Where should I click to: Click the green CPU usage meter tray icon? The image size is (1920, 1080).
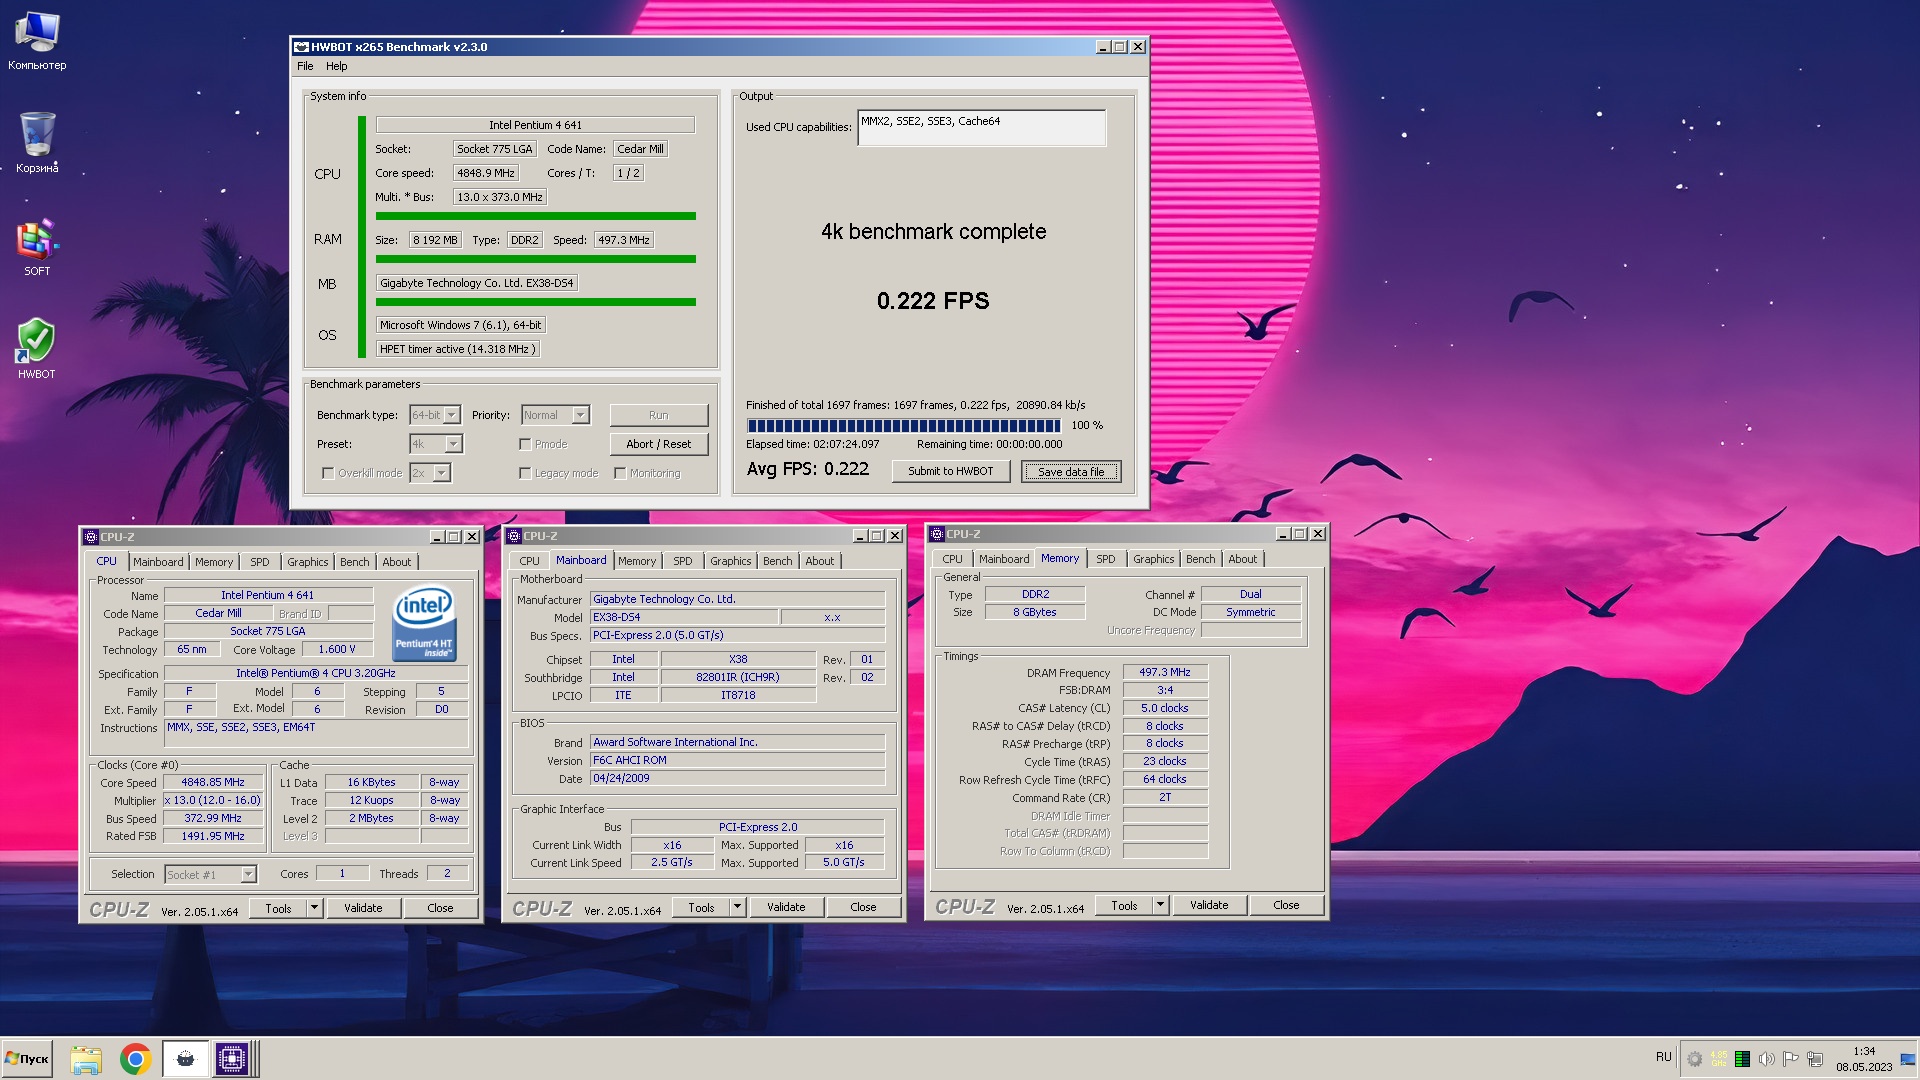click(x=1742, y=1059)
